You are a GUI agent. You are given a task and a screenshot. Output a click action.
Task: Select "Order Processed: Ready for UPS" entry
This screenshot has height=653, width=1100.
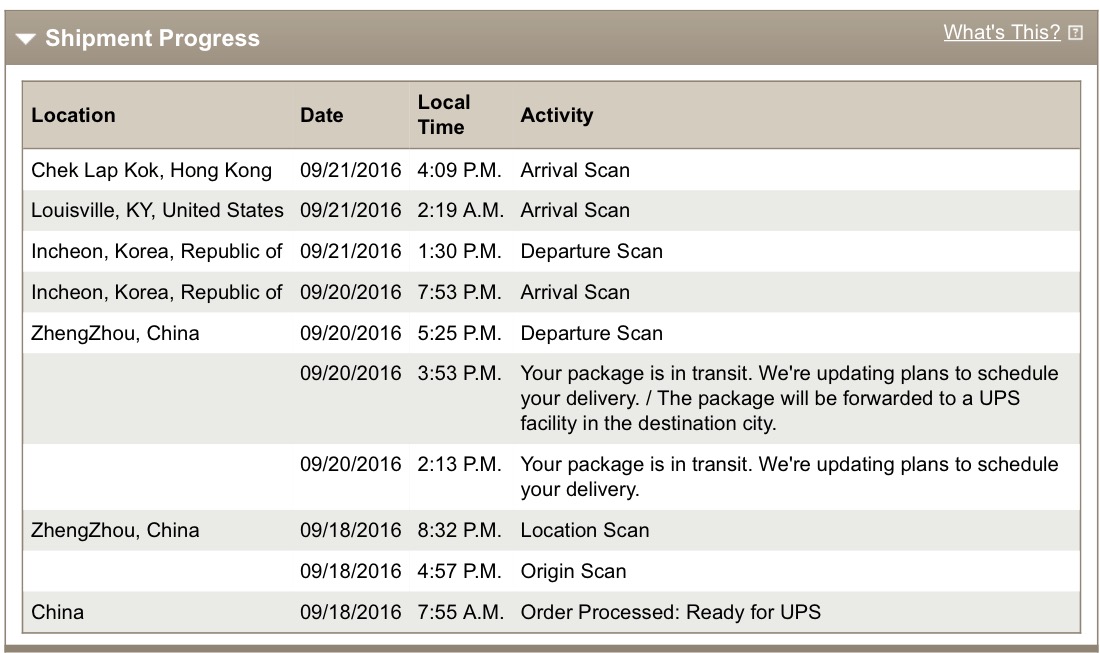[670, 612]
